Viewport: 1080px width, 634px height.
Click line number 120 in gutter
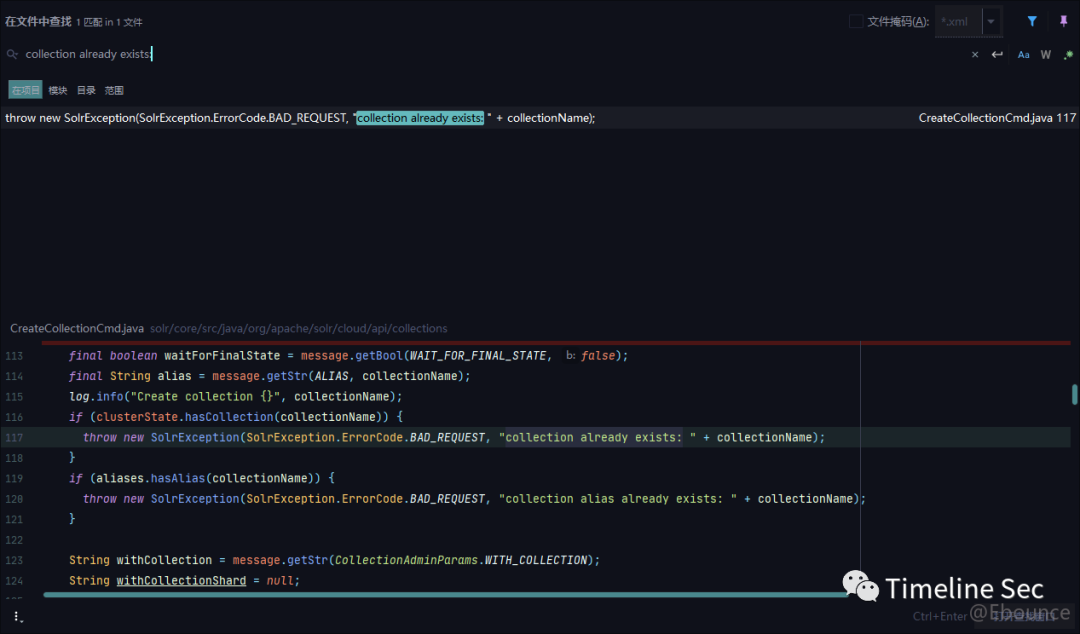pyautogui.click(x=14, y=499)
